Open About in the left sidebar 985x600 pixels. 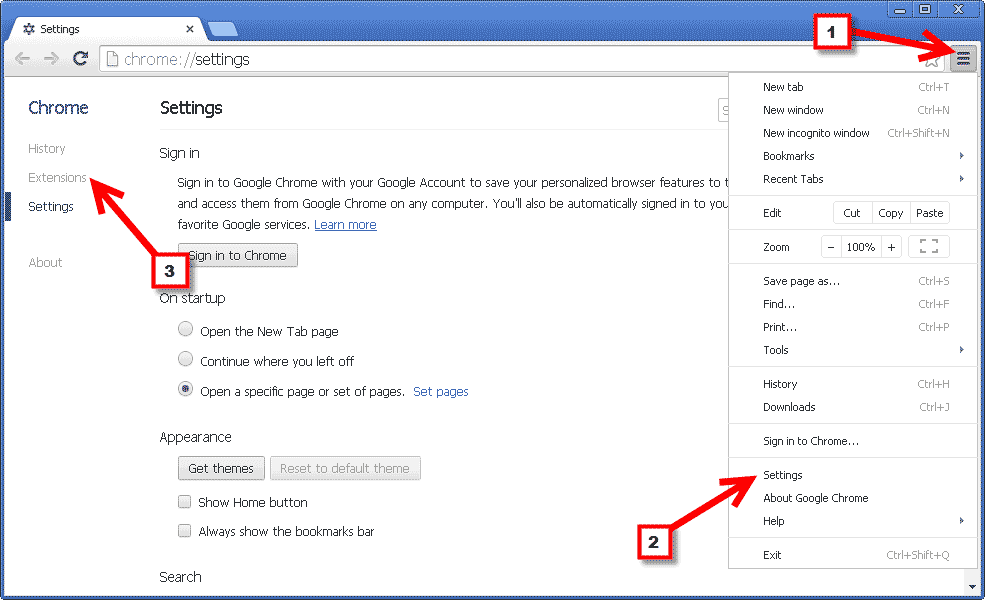[45, 263]
